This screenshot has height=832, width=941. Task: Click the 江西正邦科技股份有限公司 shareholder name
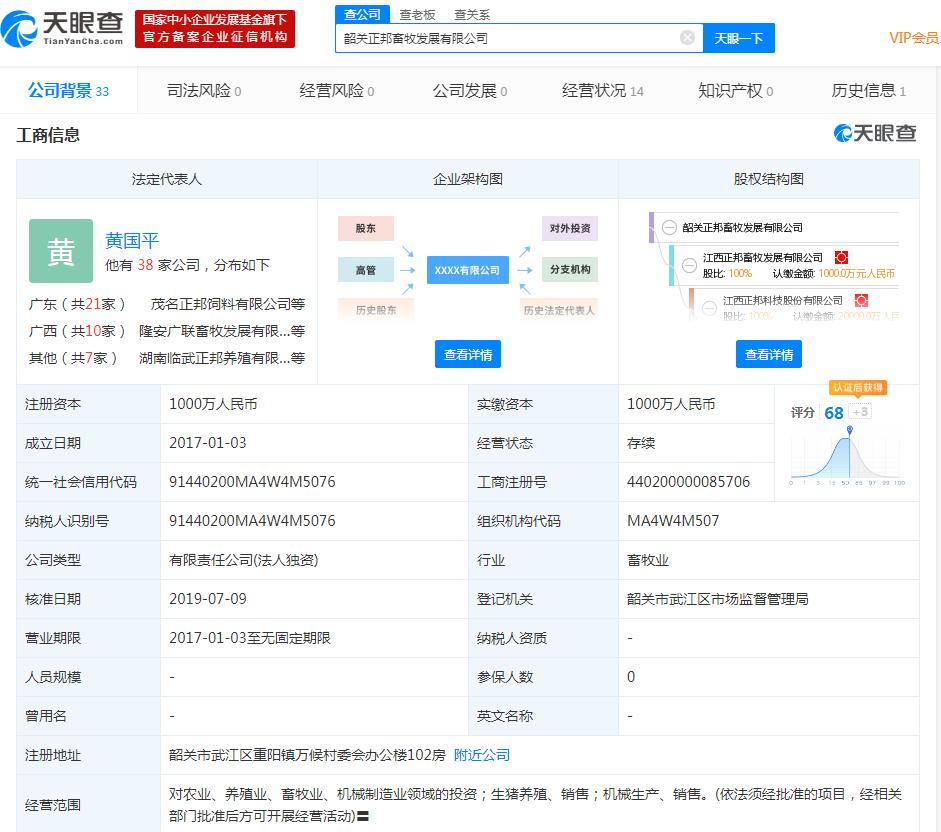pos(783,300)
